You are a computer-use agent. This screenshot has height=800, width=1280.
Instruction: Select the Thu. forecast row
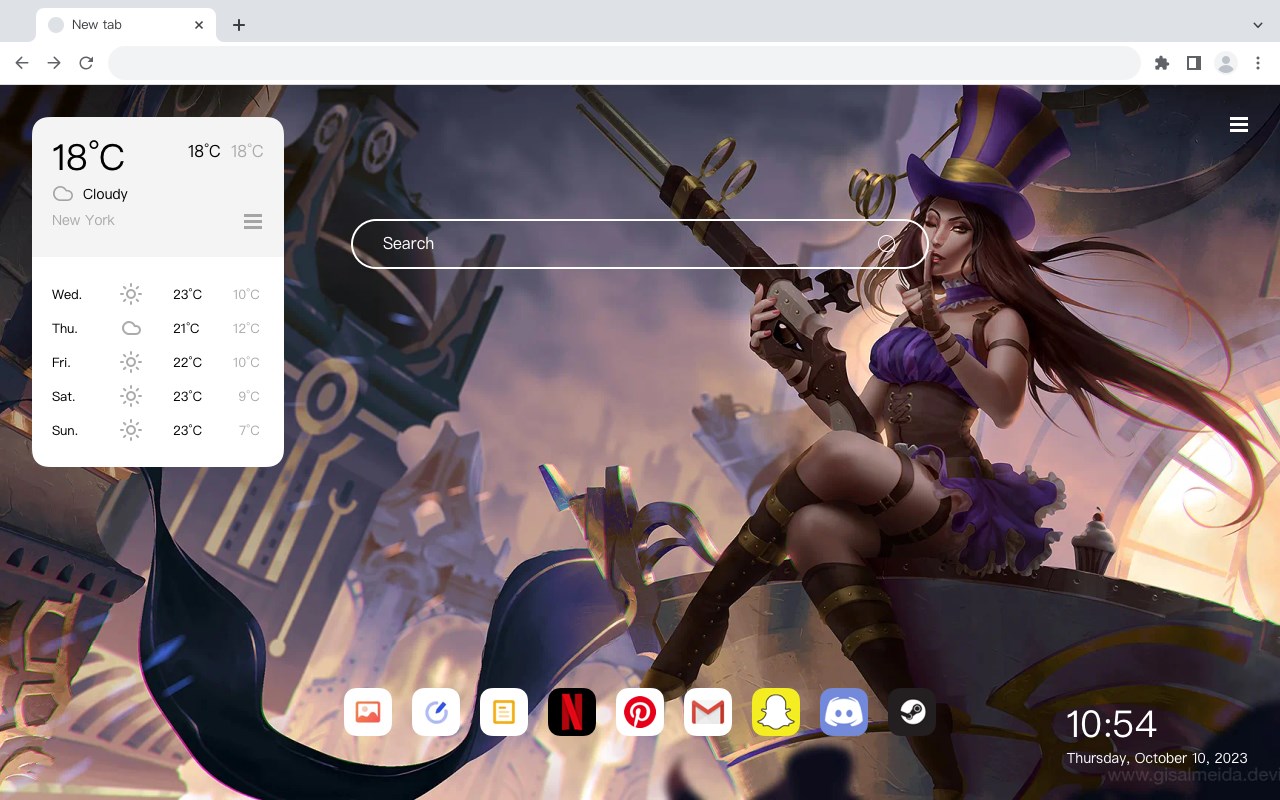pos(157,328)
